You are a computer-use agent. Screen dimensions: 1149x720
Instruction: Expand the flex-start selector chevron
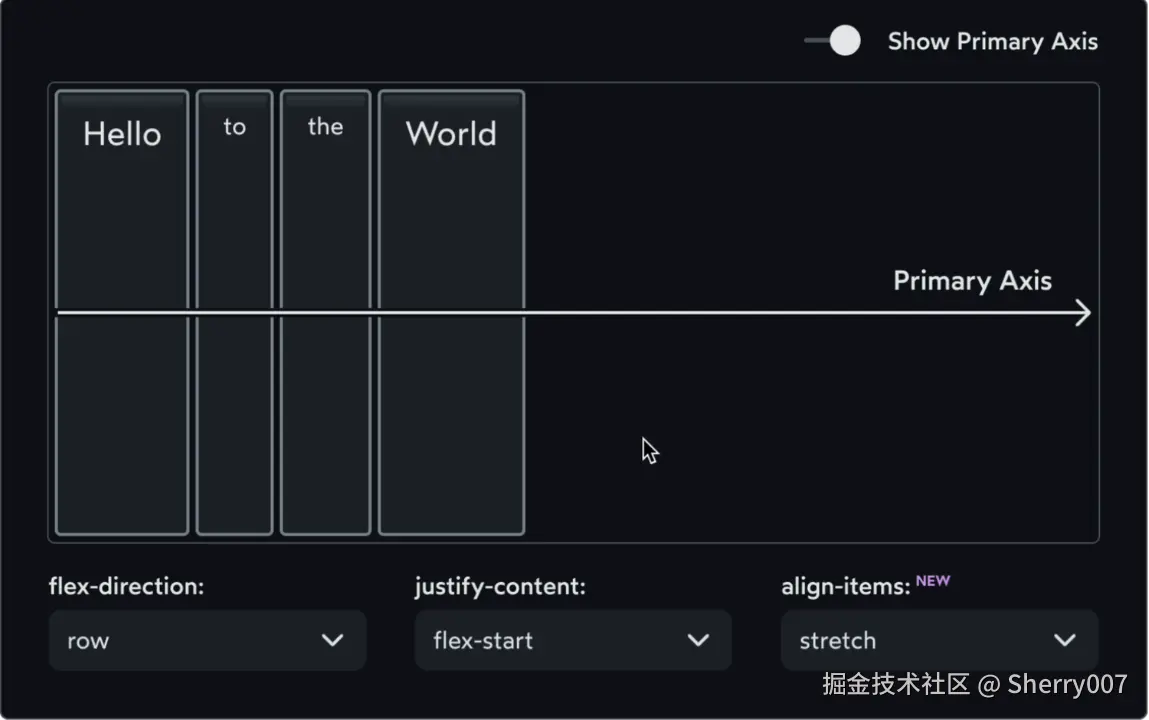coord(699,640)
